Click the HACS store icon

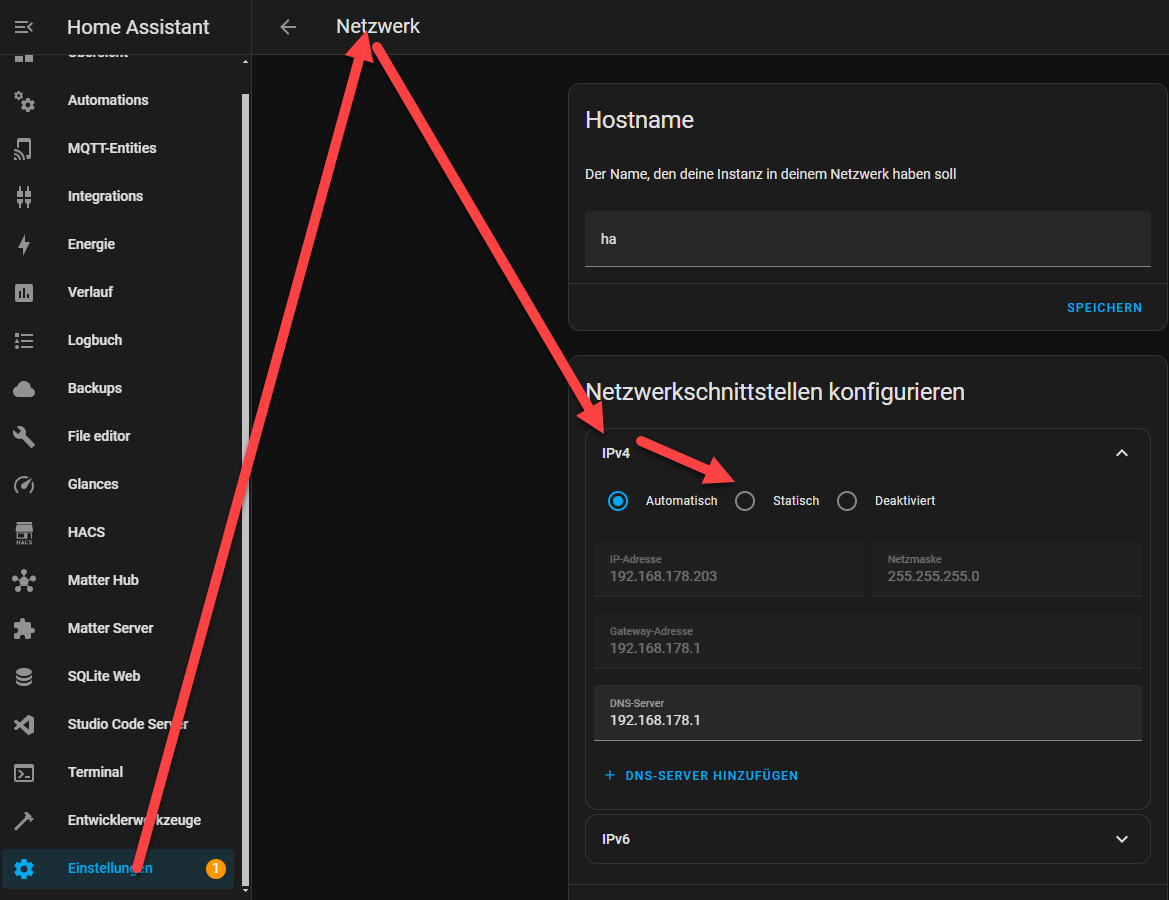tap(24, 532)
